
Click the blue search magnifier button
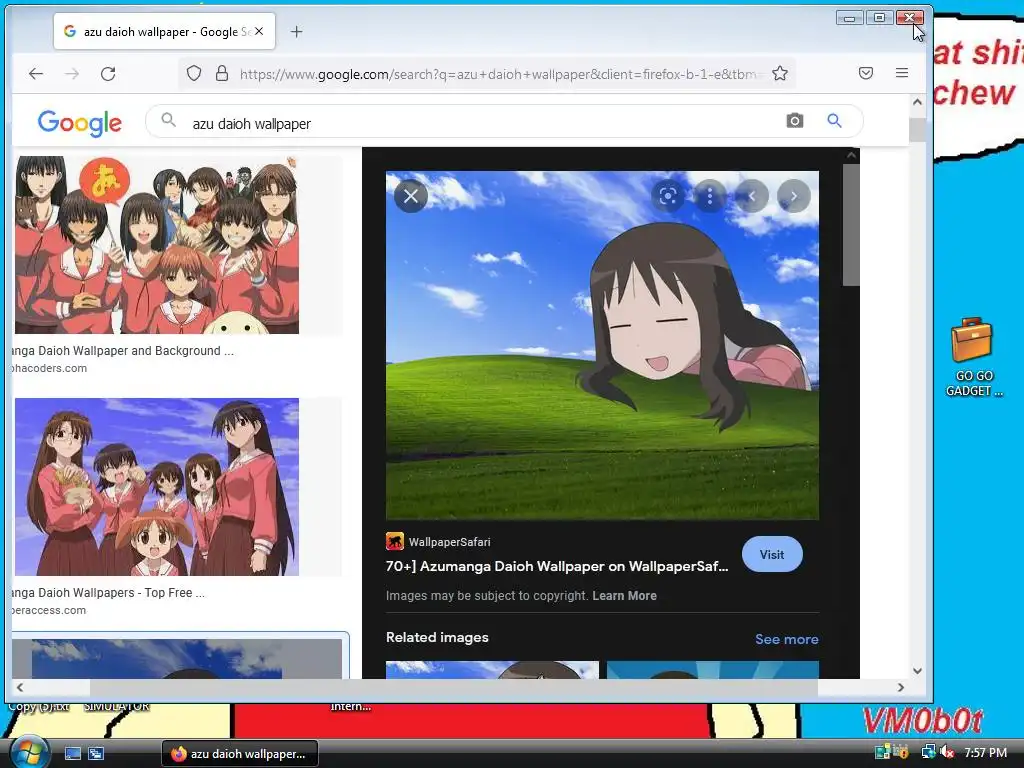(834, 121)
